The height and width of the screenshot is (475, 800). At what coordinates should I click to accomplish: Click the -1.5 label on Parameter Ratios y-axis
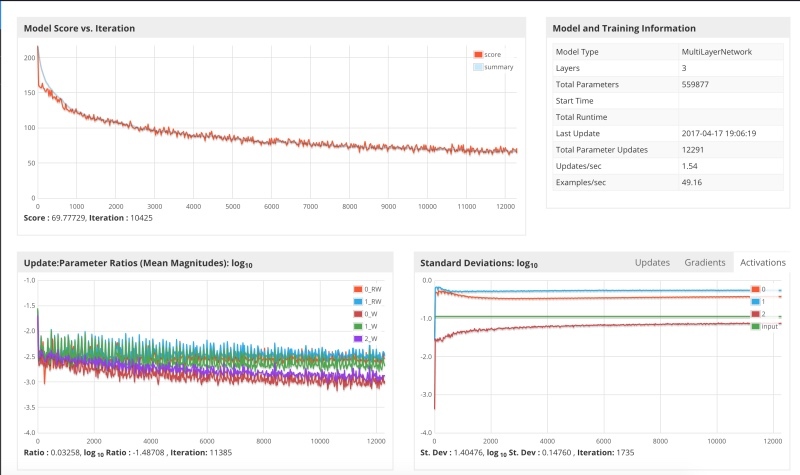[30, 306]
